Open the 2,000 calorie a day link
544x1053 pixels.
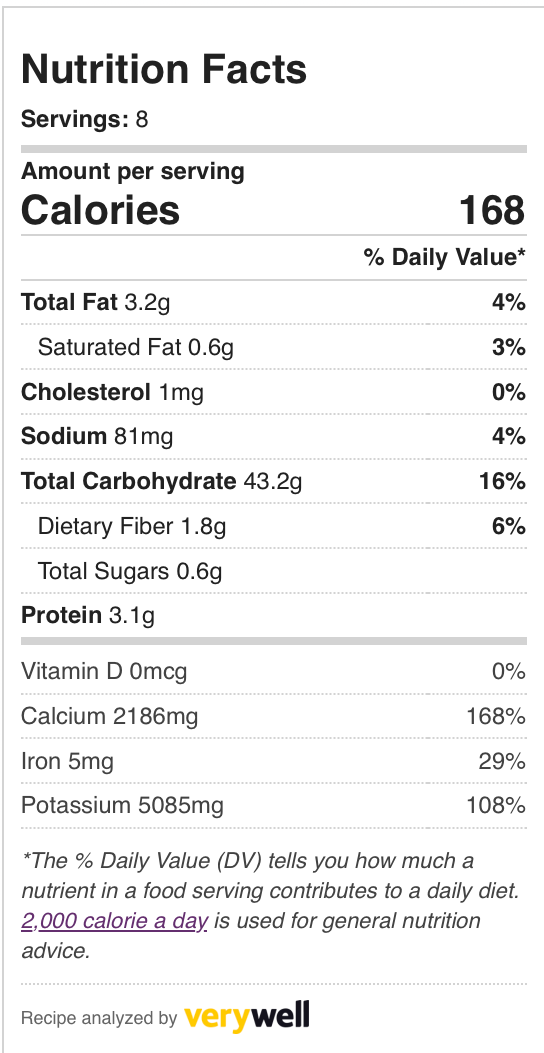pyautogui.click(x=114, y=921)
